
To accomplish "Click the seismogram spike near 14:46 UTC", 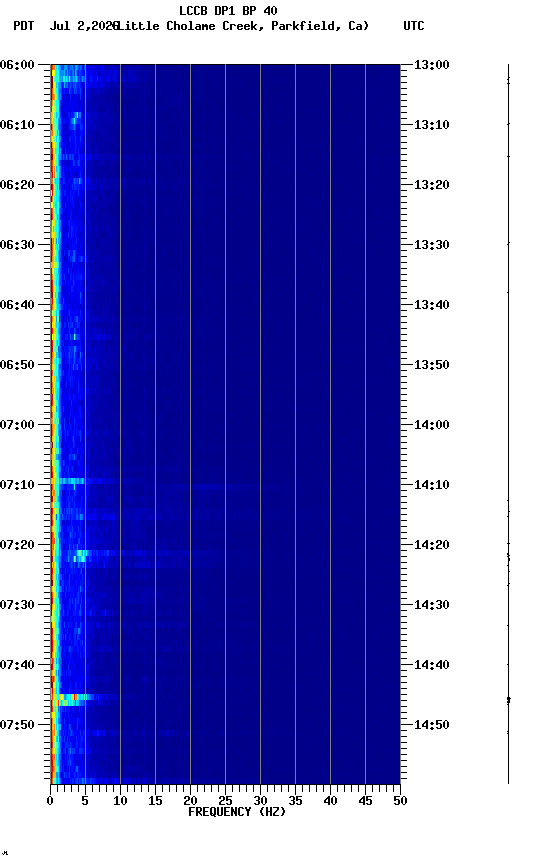I will tap(508, 700).
